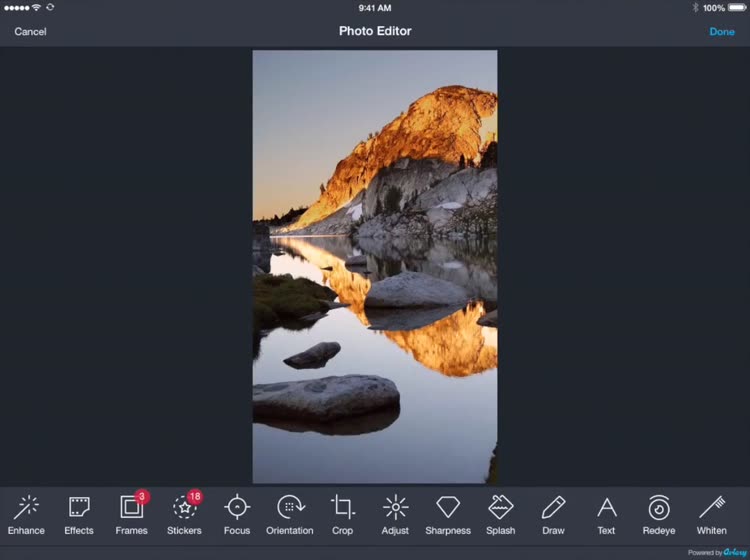This screenshot has width=750, height=560.
Task: Open the Effects tool
Action: [x=79, y=515]
